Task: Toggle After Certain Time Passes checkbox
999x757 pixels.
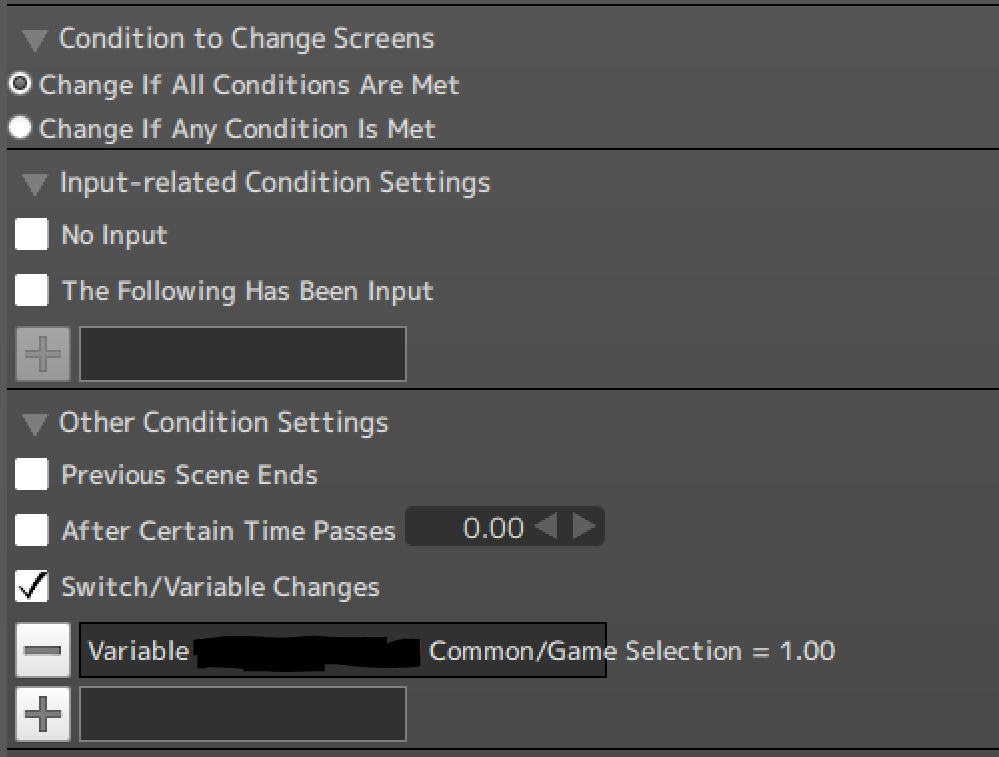Action: (32, 530)
